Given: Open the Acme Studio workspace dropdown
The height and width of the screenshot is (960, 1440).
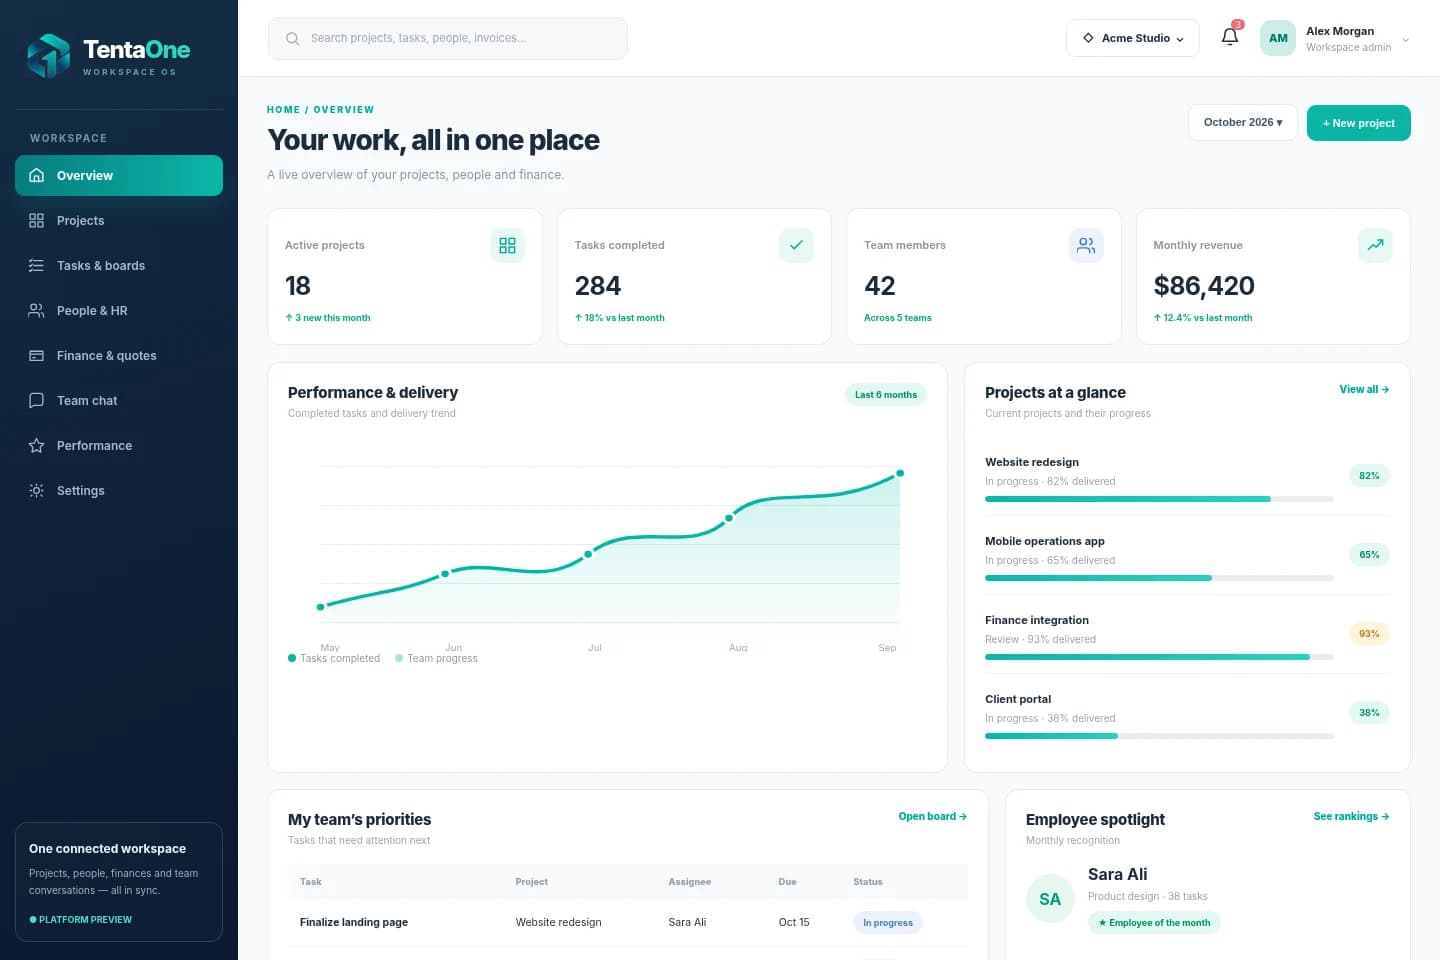Looking at the screenshot, I should (x=1132, y=38).
